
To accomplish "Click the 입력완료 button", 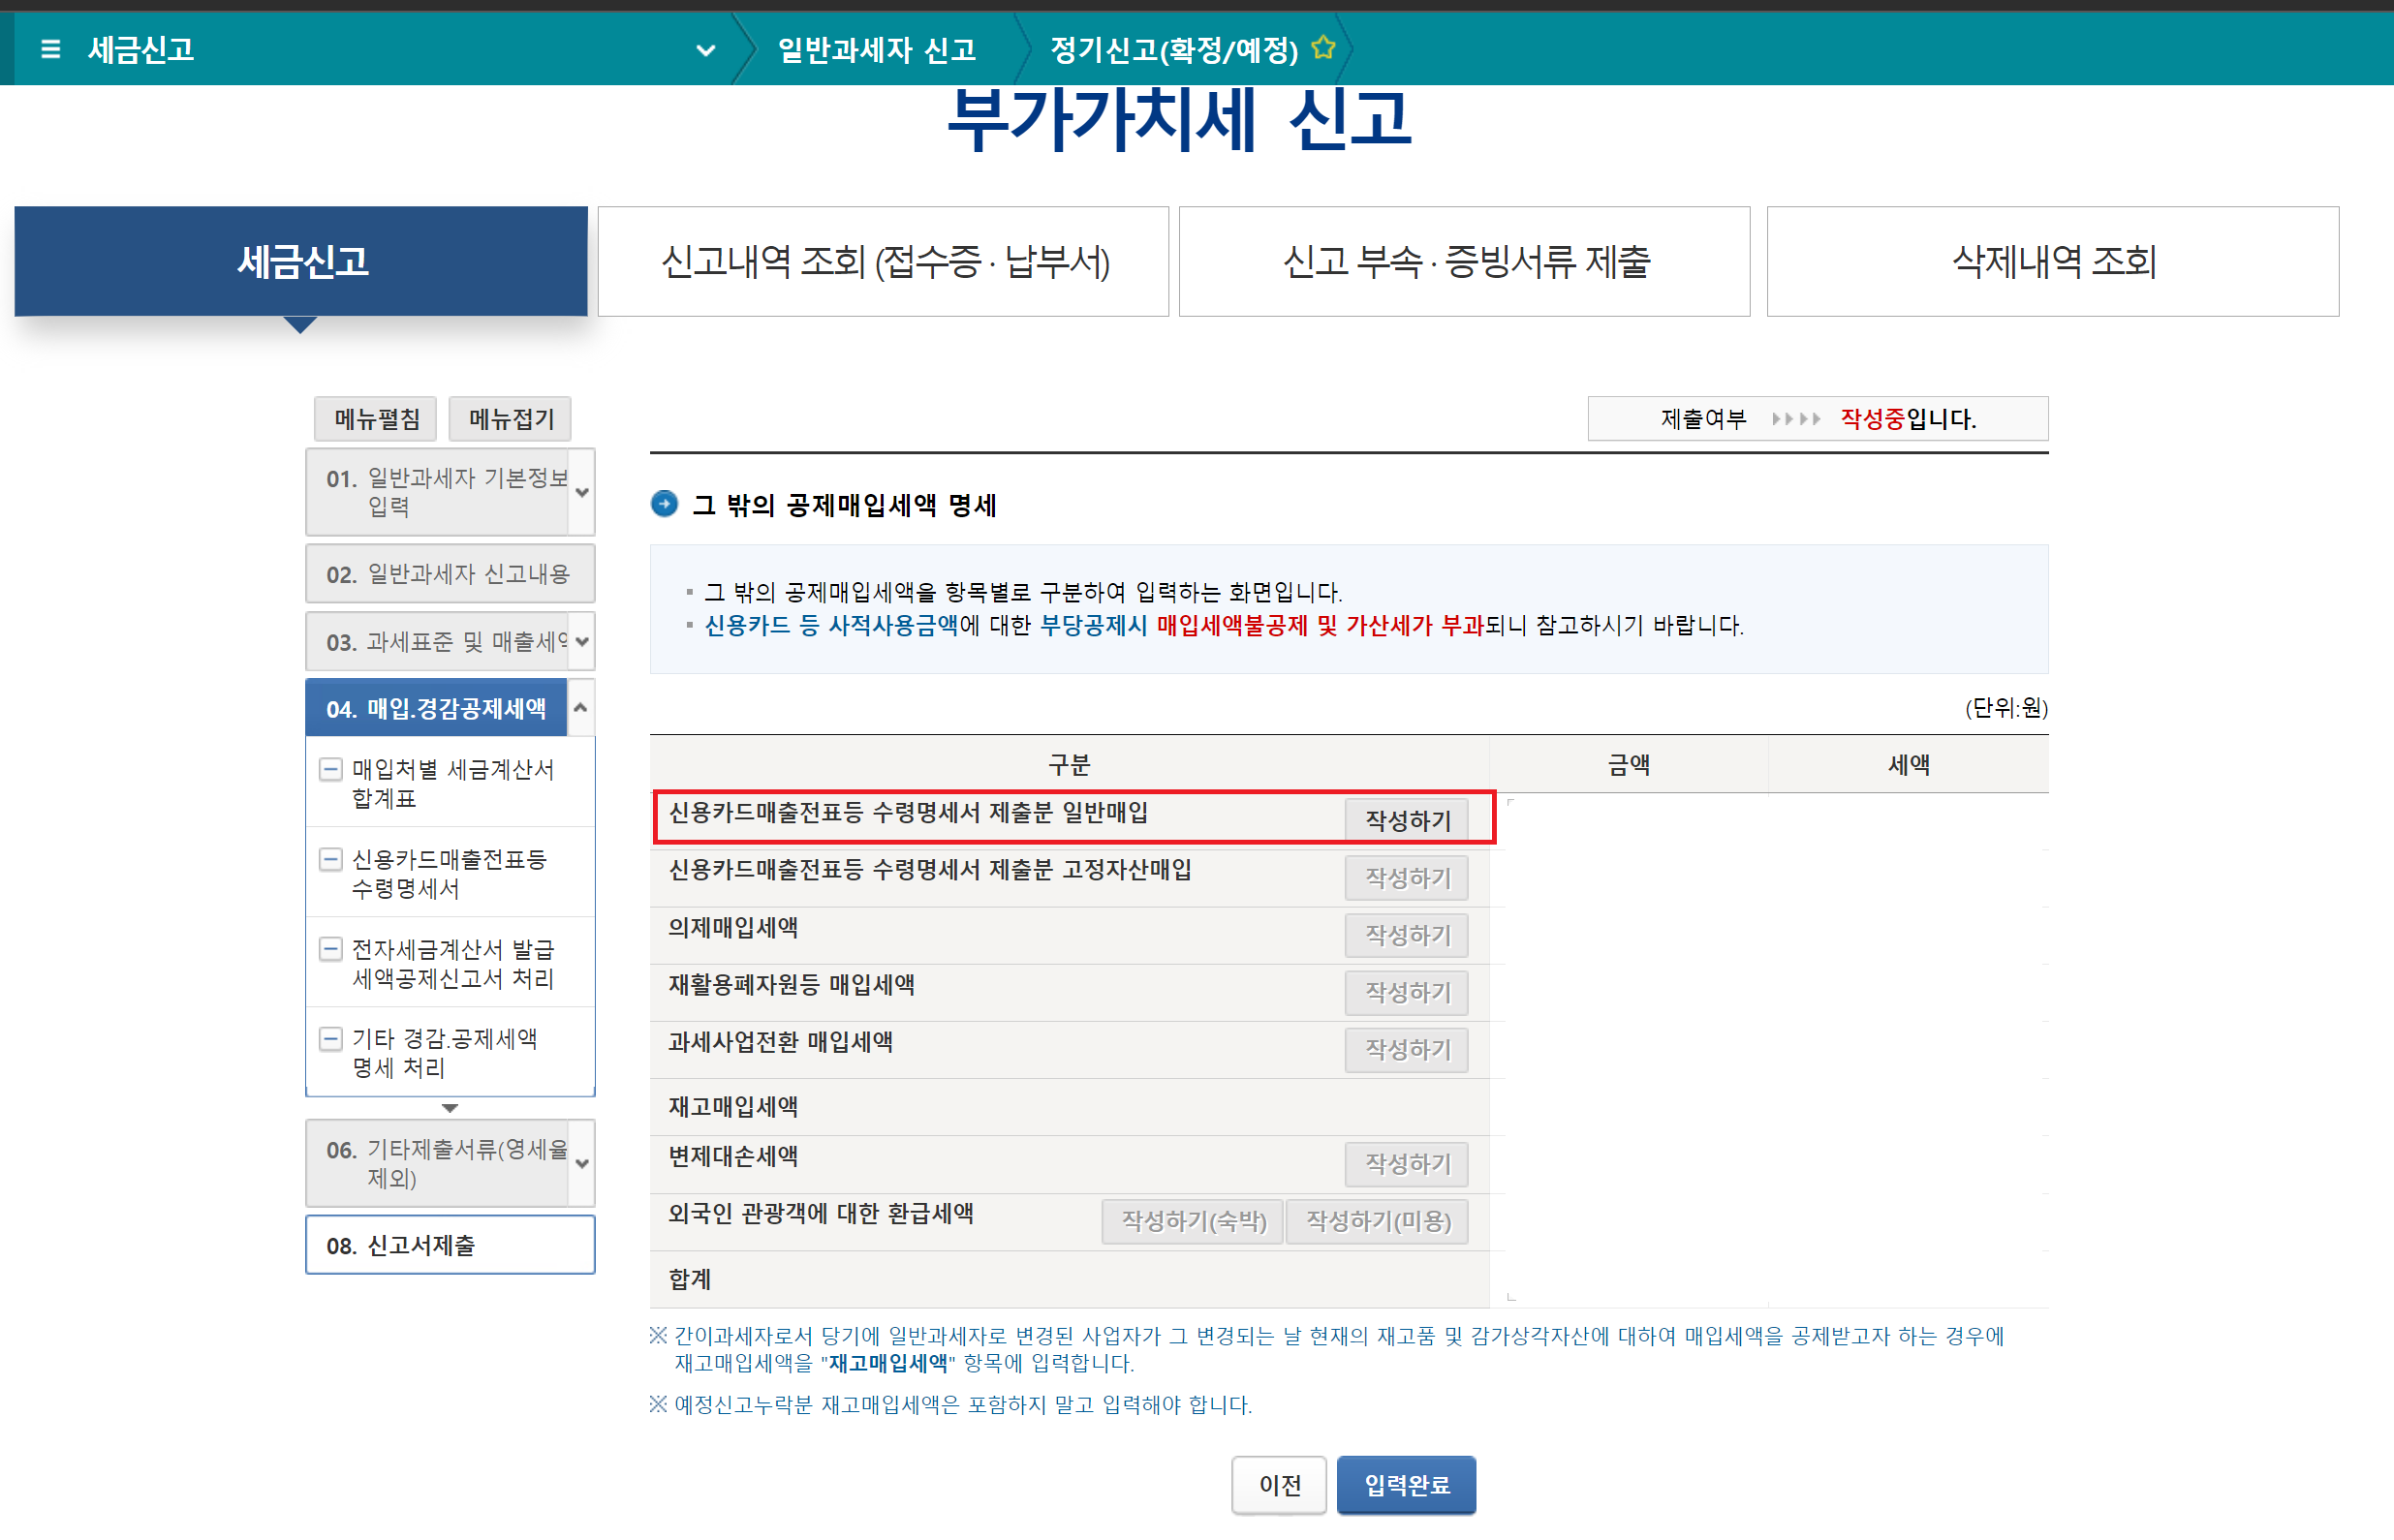I will coord(1406,1484).
